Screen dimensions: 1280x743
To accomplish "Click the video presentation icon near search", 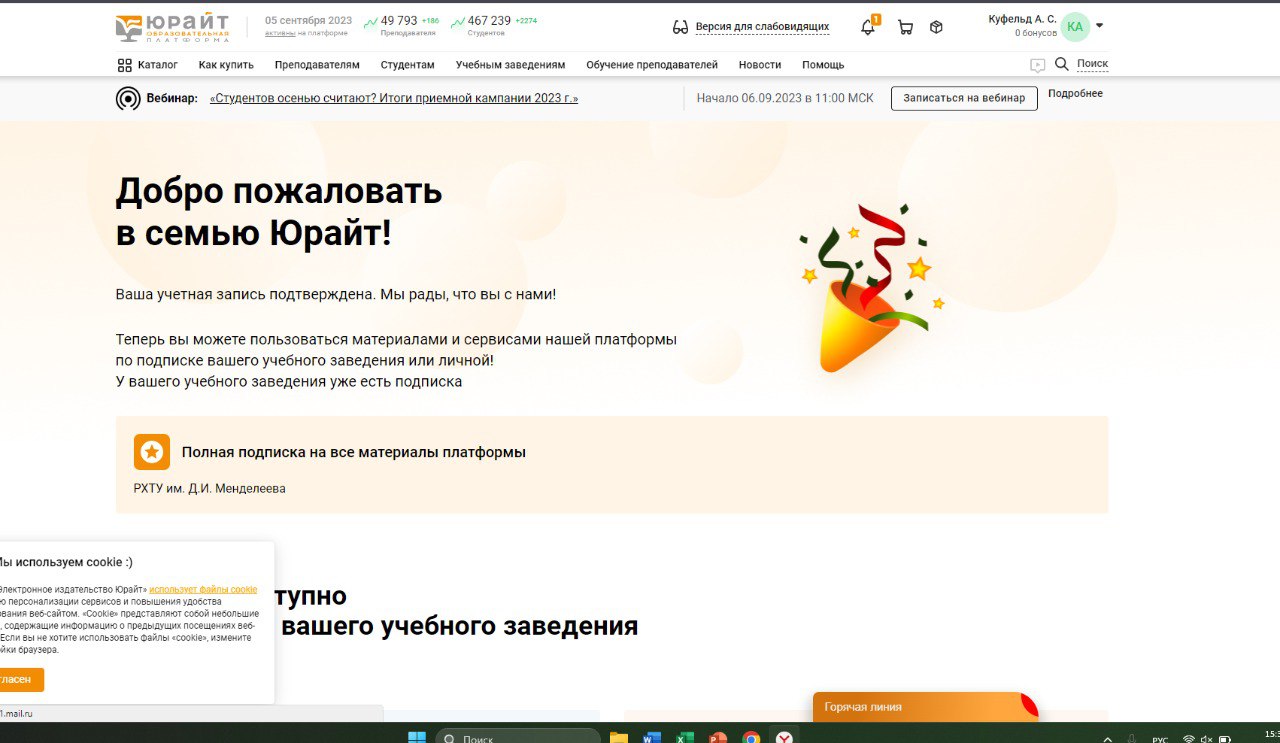I will click(x=1038, y=65).
